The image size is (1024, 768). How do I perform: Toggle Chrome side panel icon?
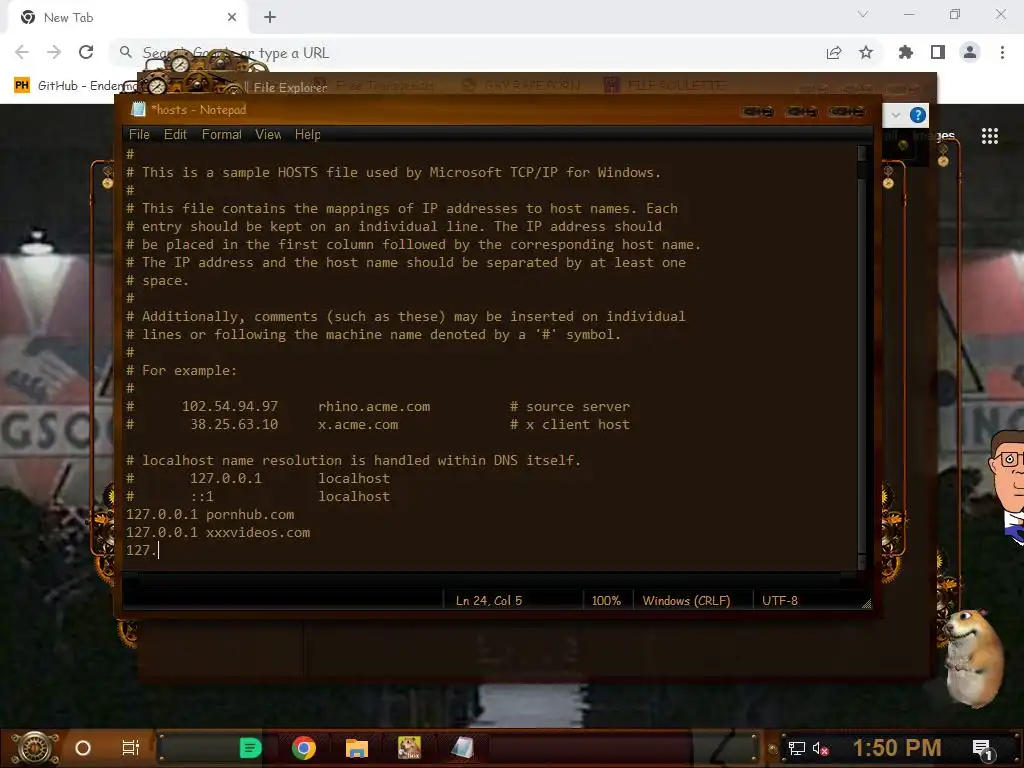point(938,52)
